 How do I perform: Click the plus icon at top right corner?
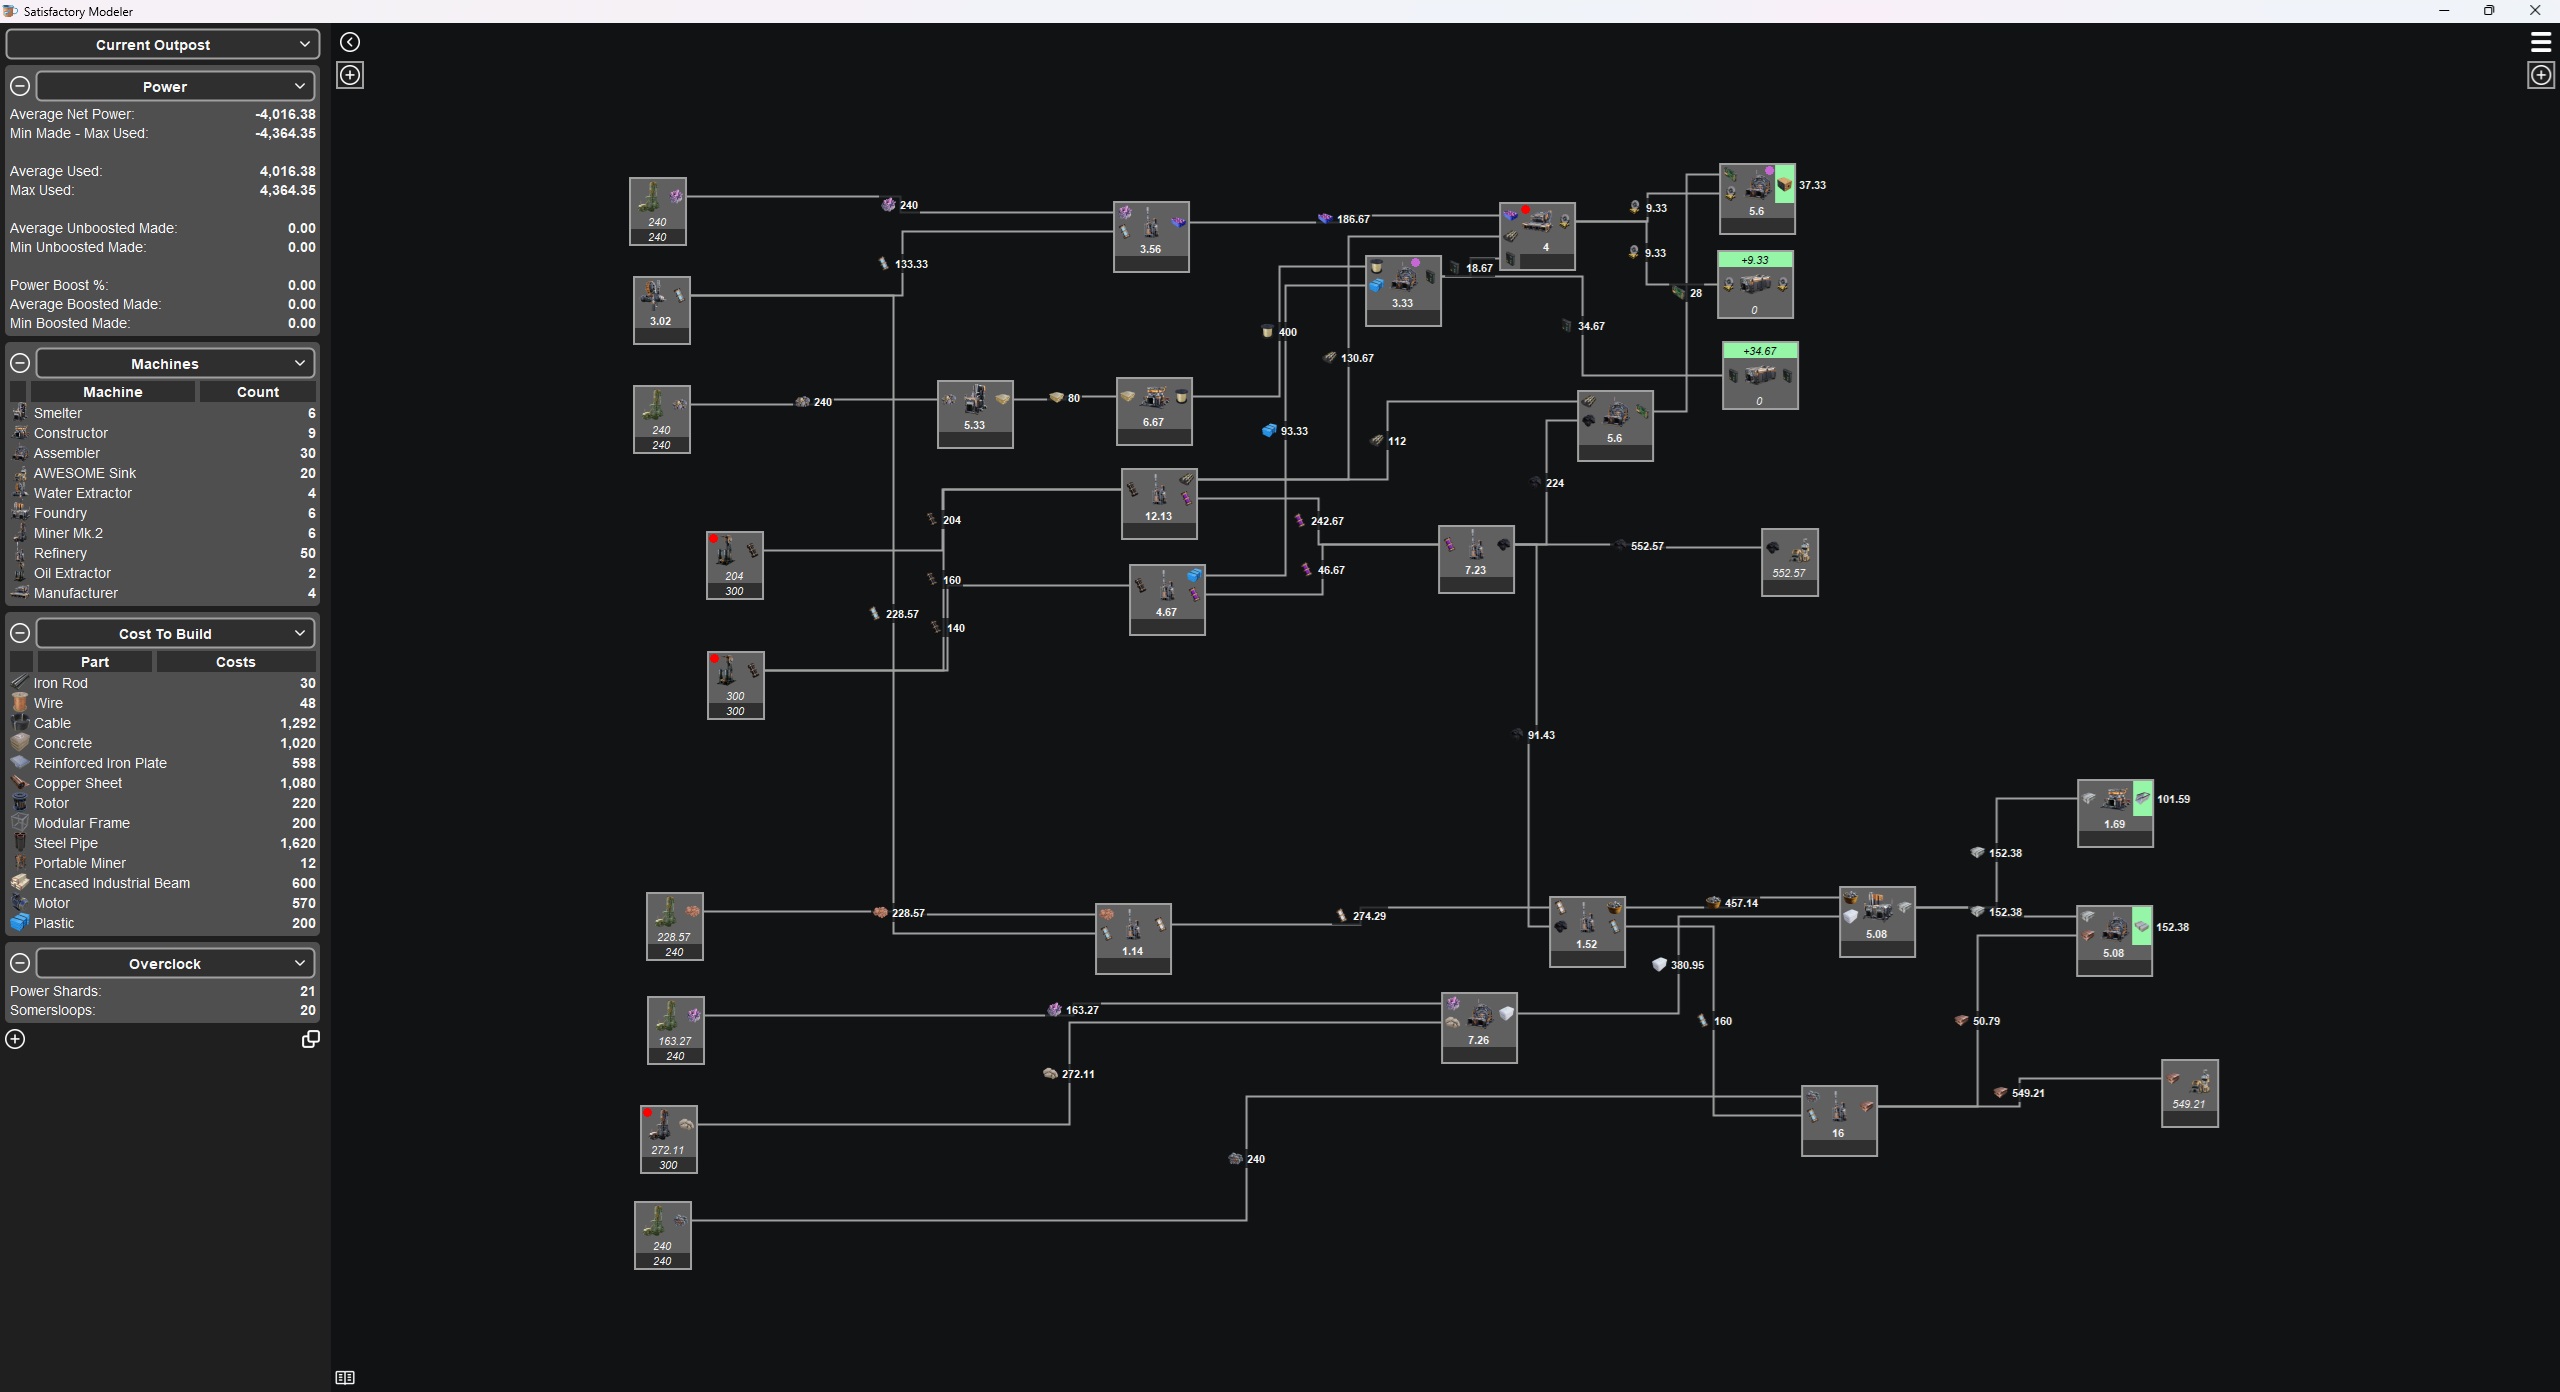pyautogui.click(x=2541, y=75)
